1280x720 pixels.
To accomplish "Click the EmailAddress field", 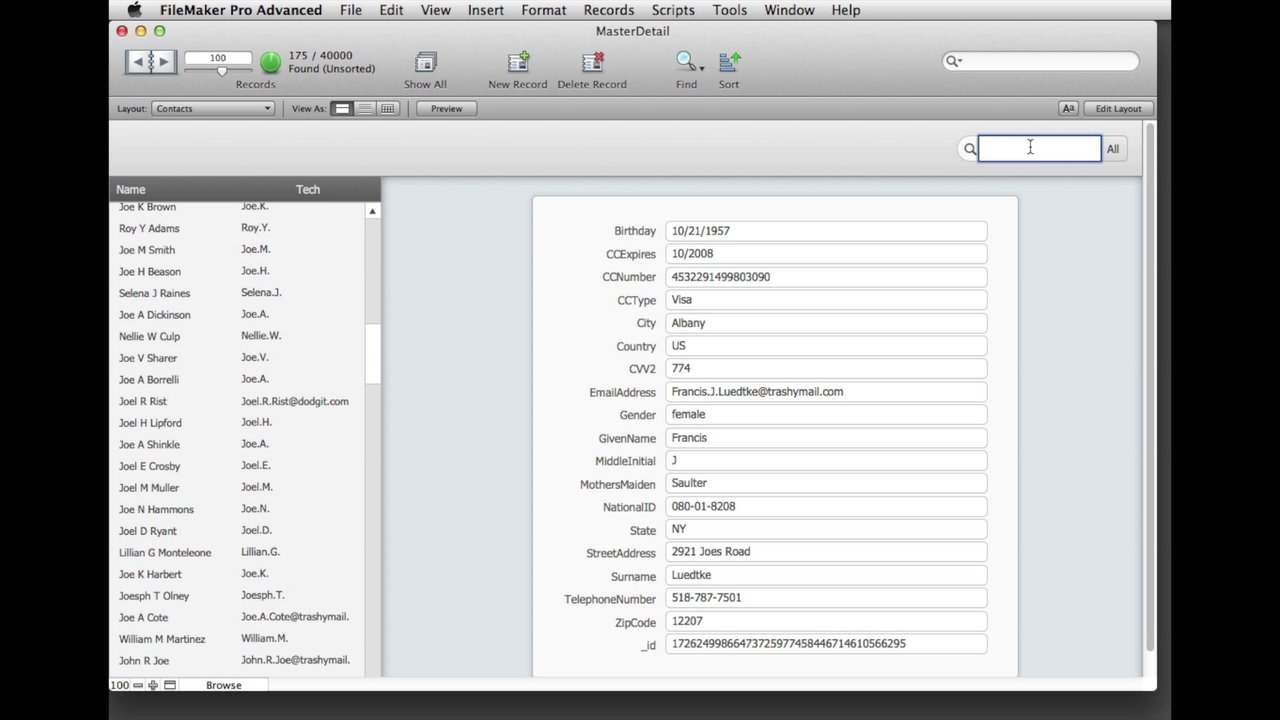I will 826,392.
